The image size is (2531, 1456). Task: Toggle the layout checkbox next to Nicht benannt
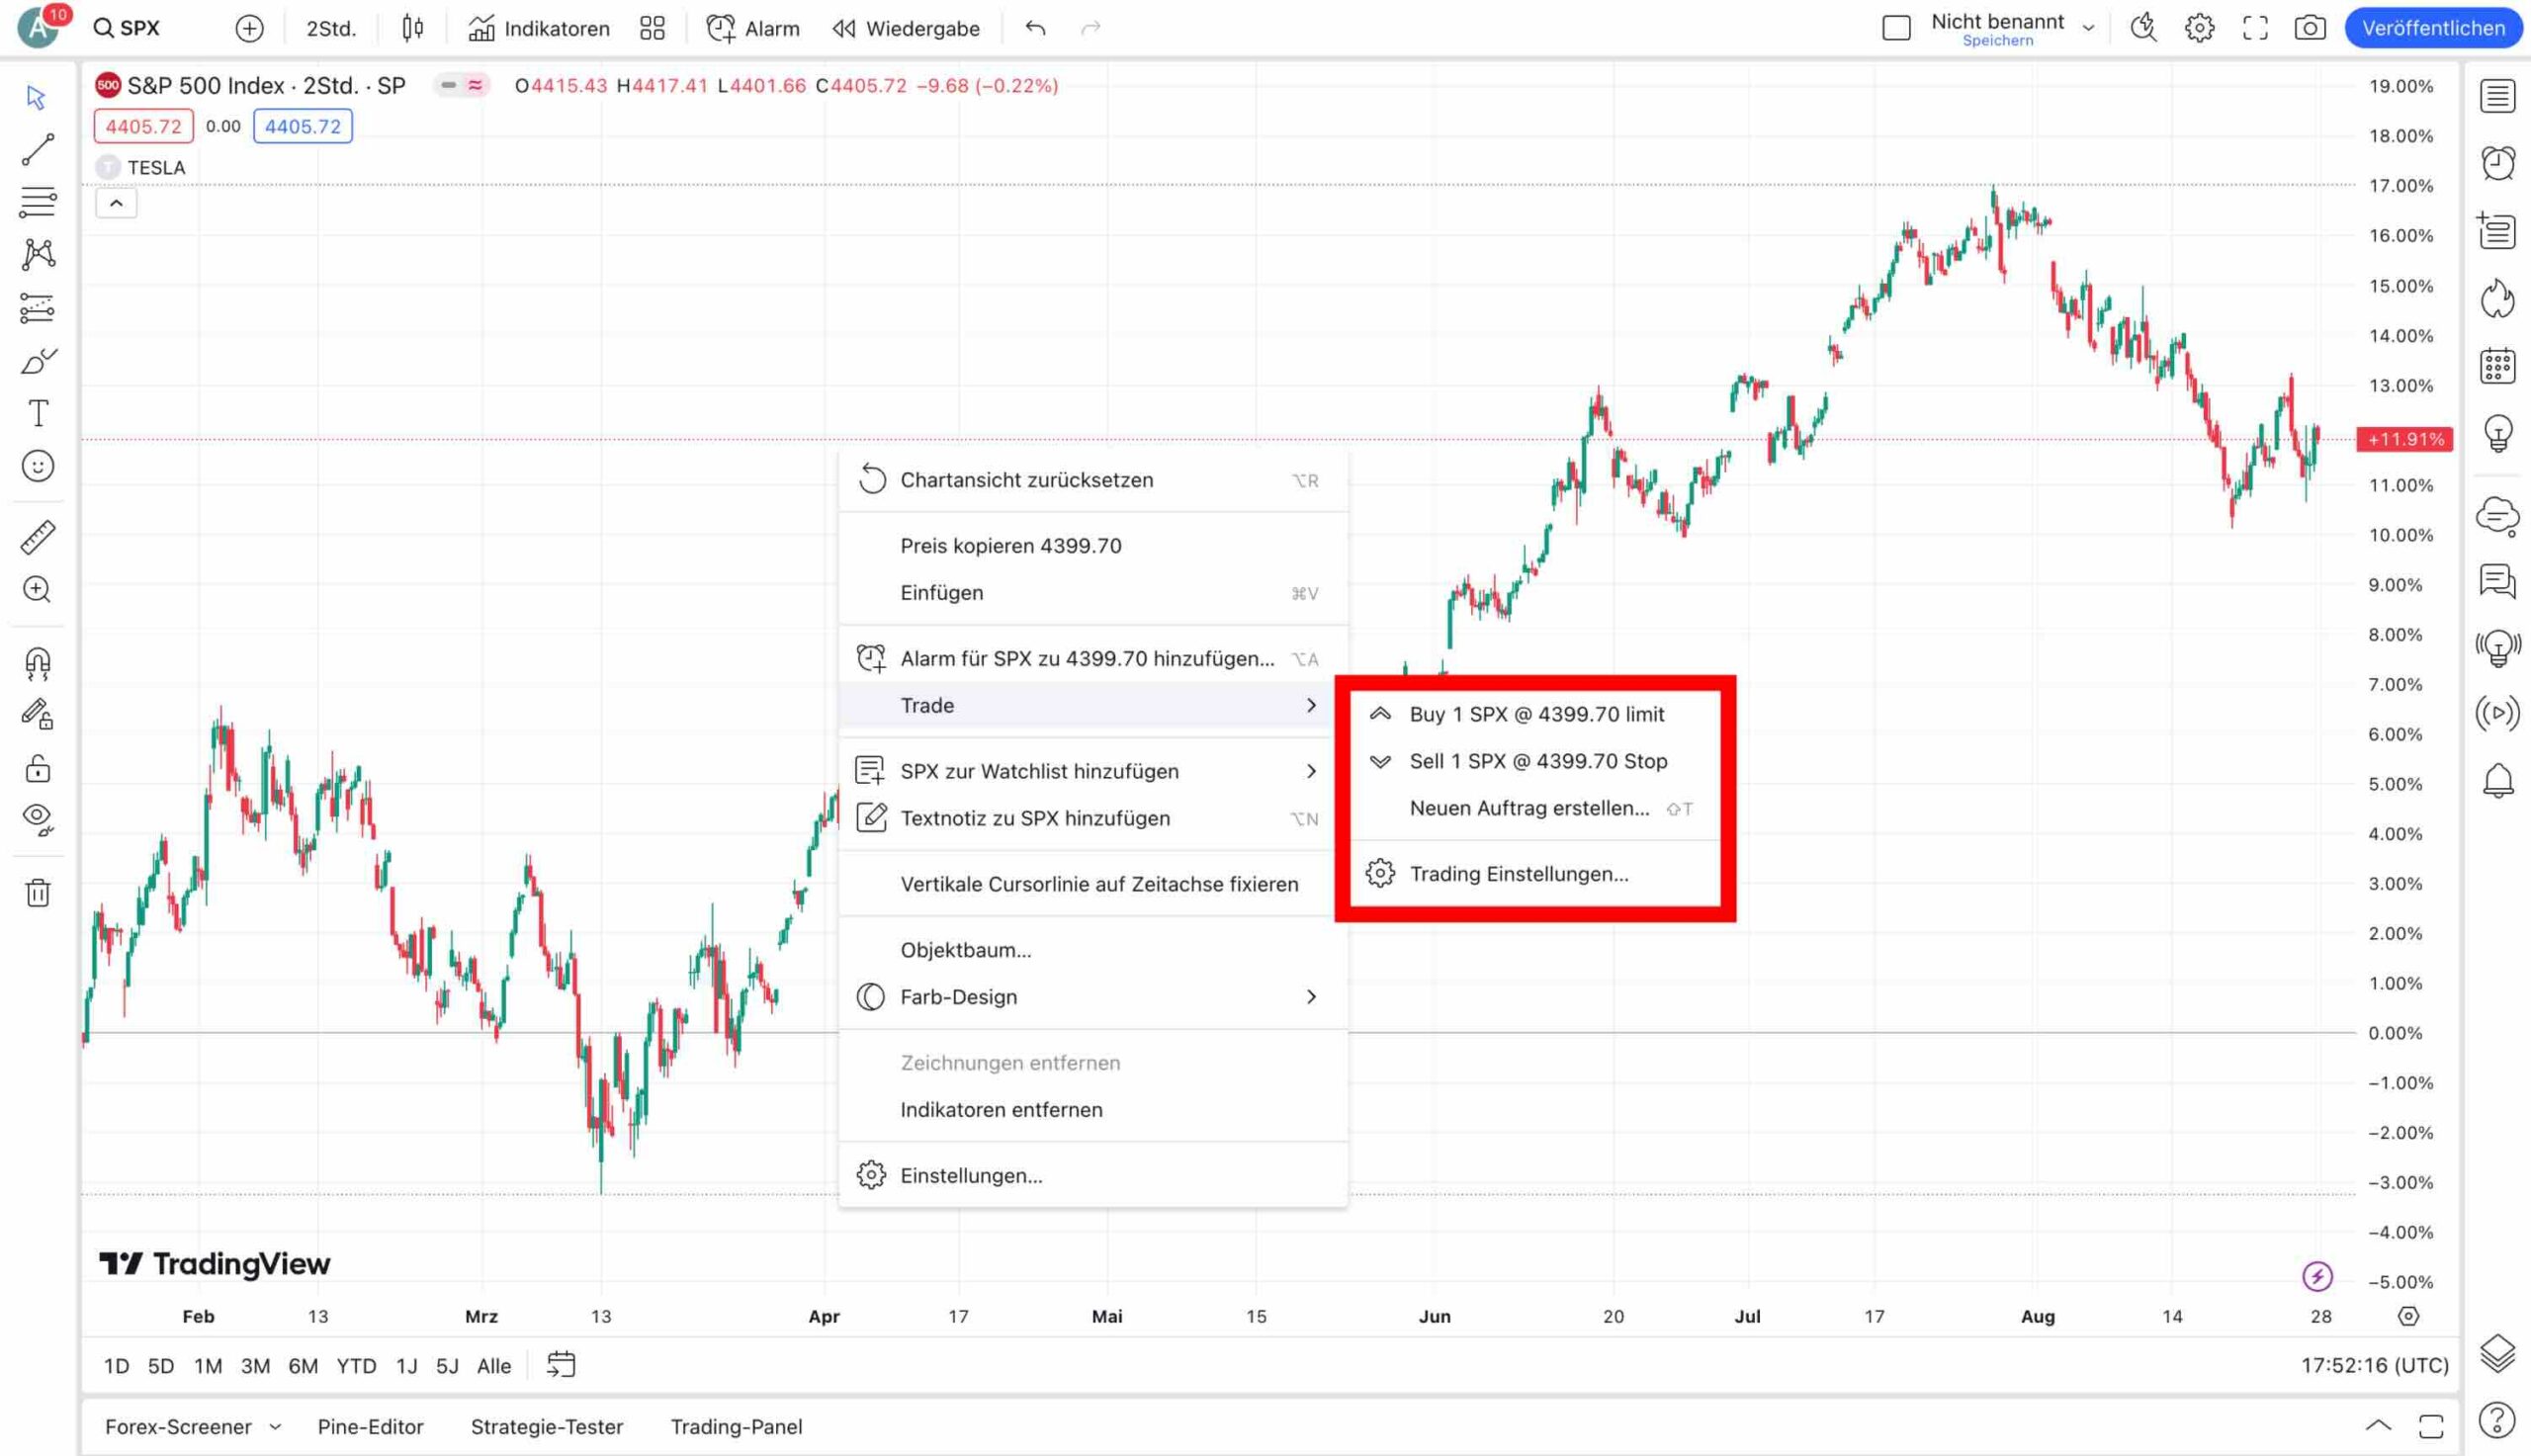[1896, 28]
